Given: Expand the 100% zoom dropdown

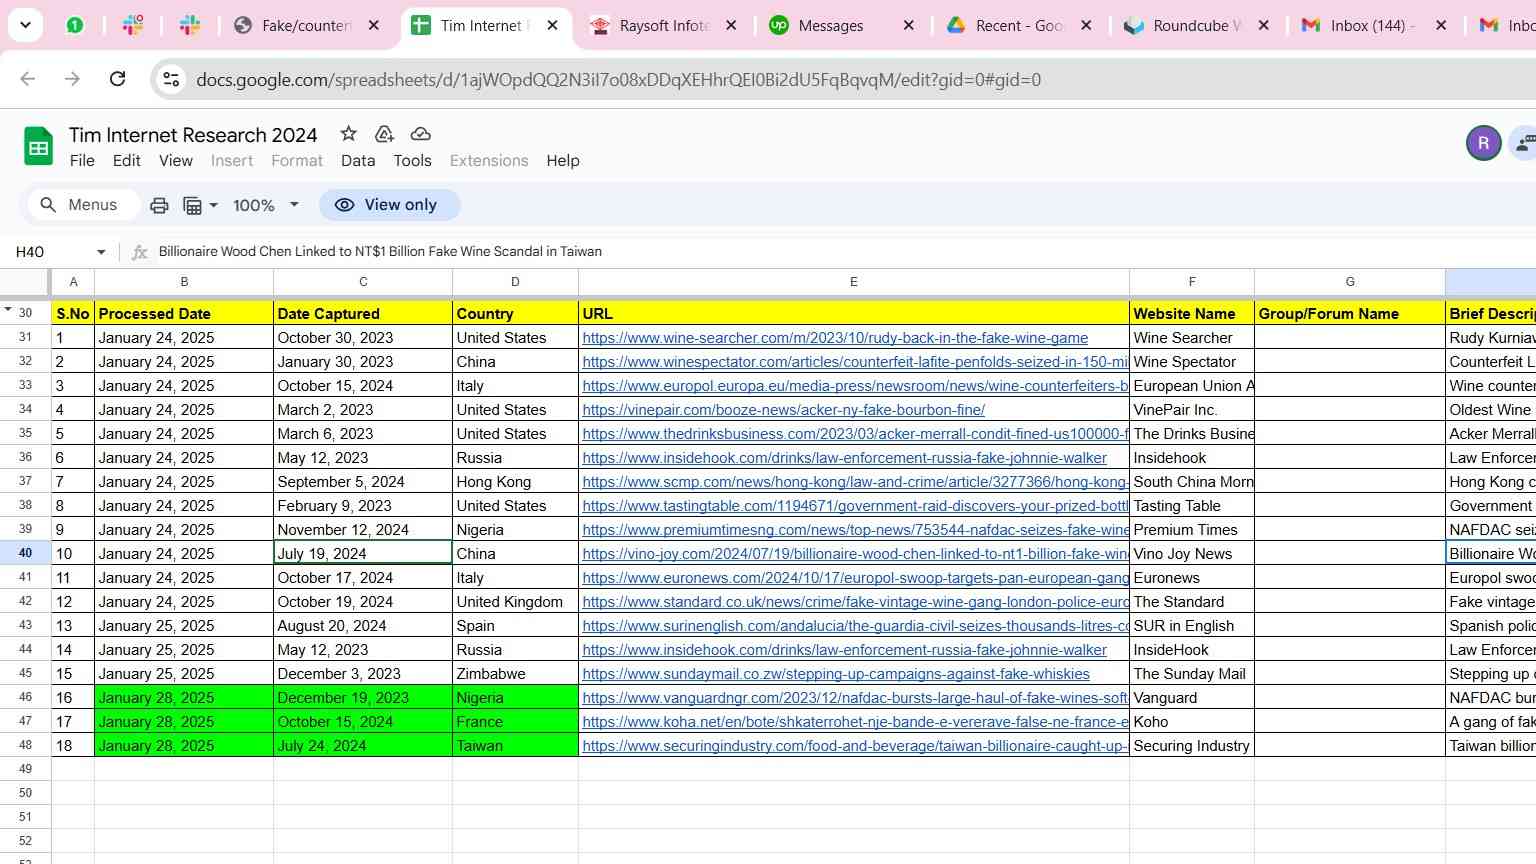Looking at the screenshot, I should pyautogui.click(x=266, y=205).
